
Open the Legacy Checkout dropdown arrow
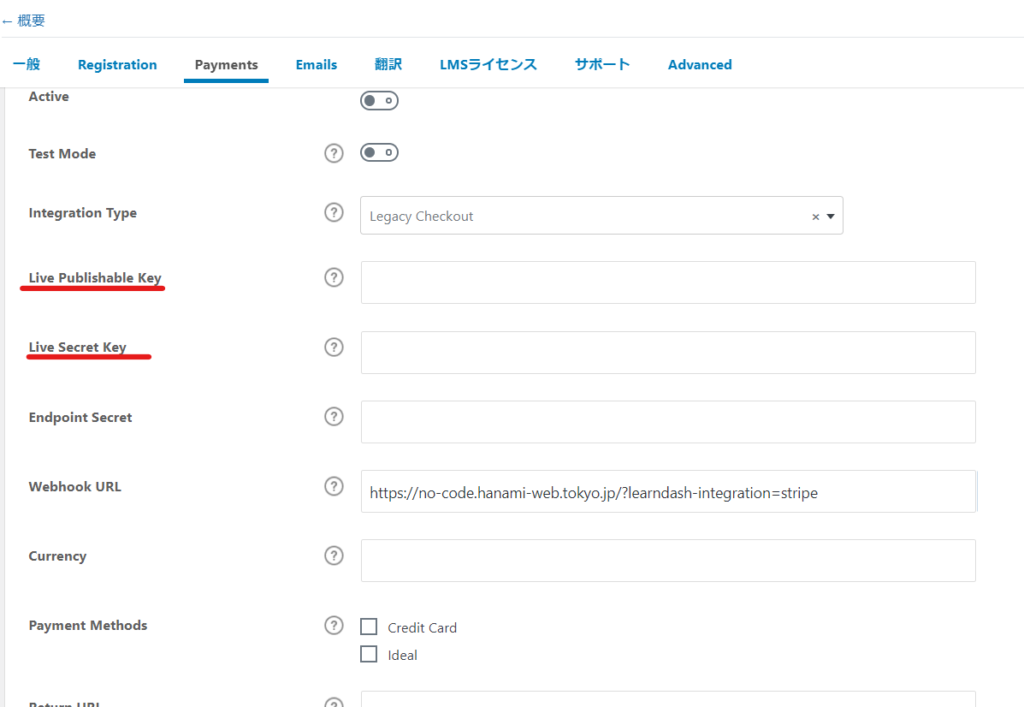[831, 216]
